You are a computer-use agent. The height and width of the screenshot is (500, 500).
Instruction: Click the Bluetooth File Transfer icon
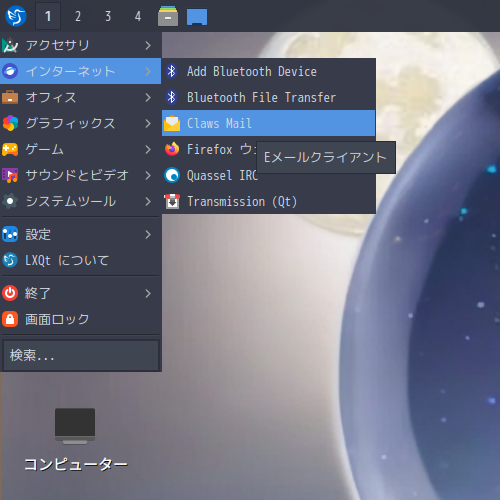172,97
